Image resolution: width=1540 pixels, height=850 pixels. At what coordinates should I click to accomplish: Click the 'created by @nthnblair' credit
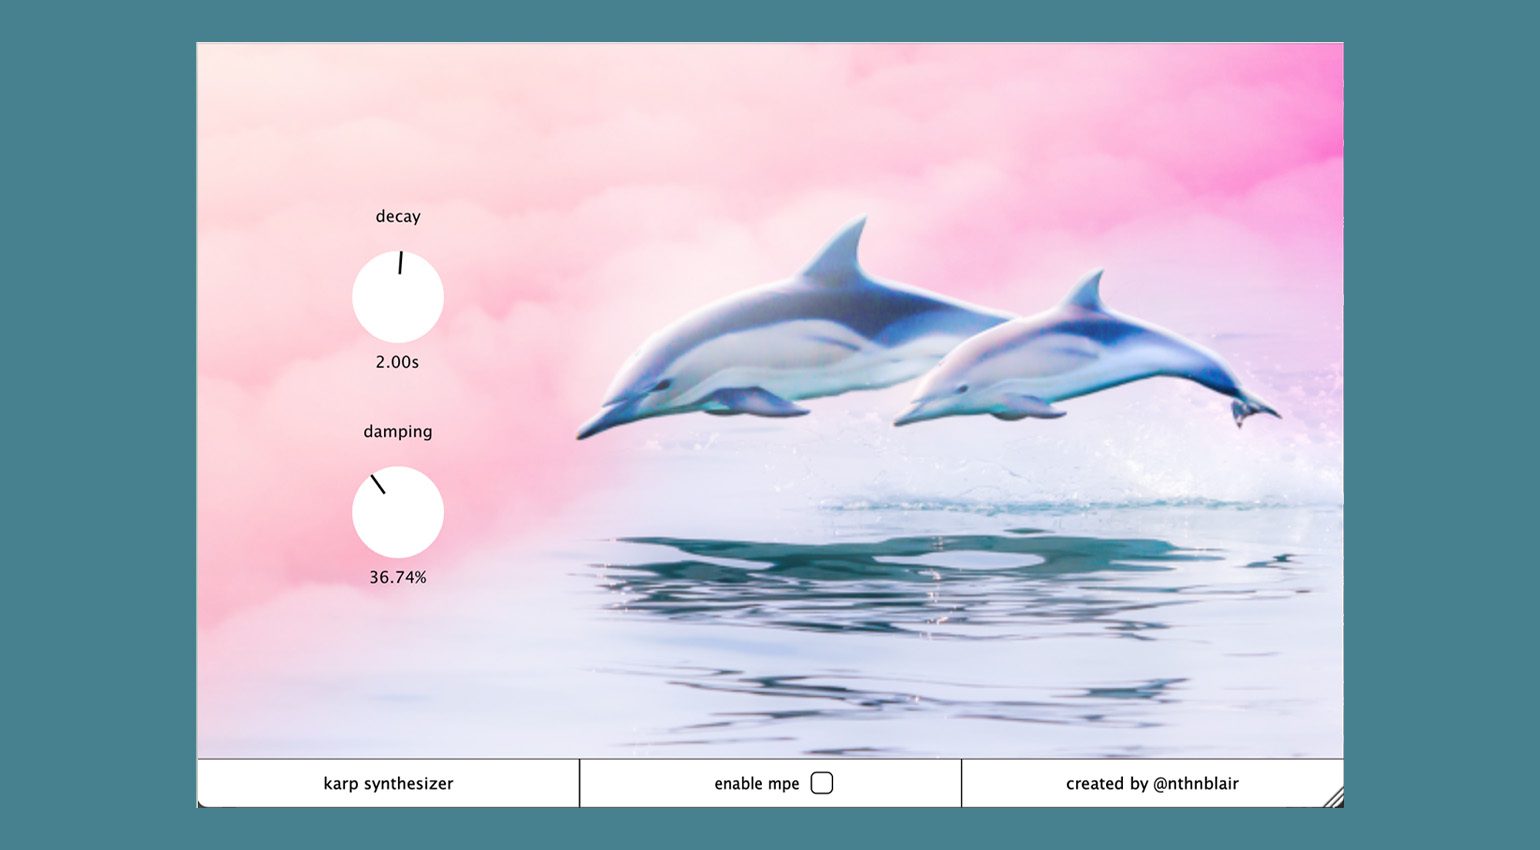(1152, 783)
